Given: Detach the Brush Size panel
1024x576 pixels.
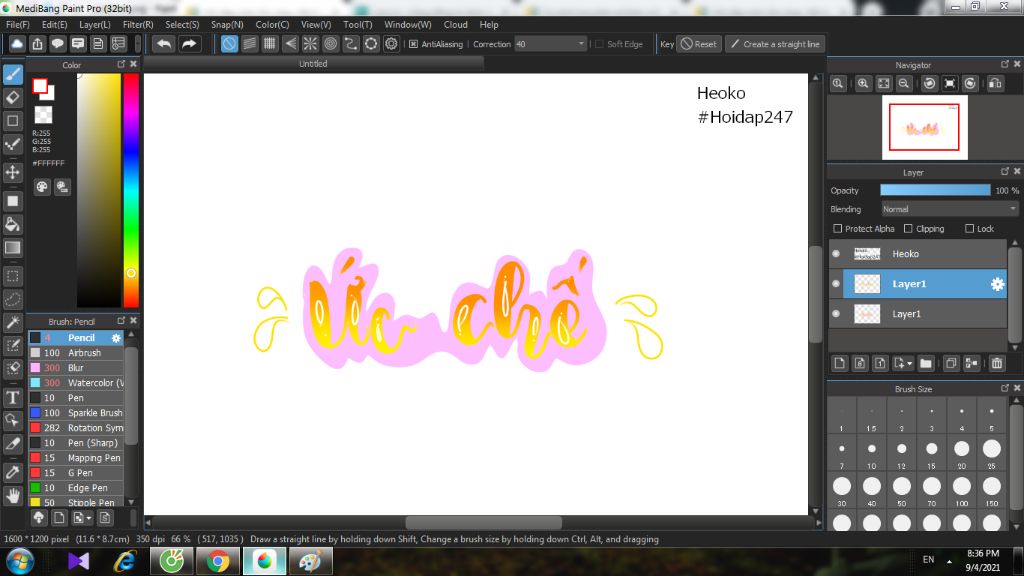Looking at the screenshot, I should [x=1004, y=388].
